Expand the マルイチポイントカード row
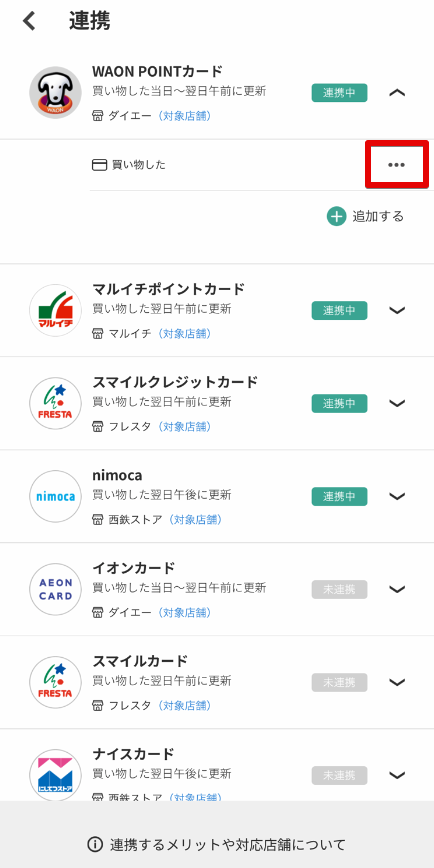Image resolution: width=434 pixels, height=868 pixels. [x=397, y=310]
